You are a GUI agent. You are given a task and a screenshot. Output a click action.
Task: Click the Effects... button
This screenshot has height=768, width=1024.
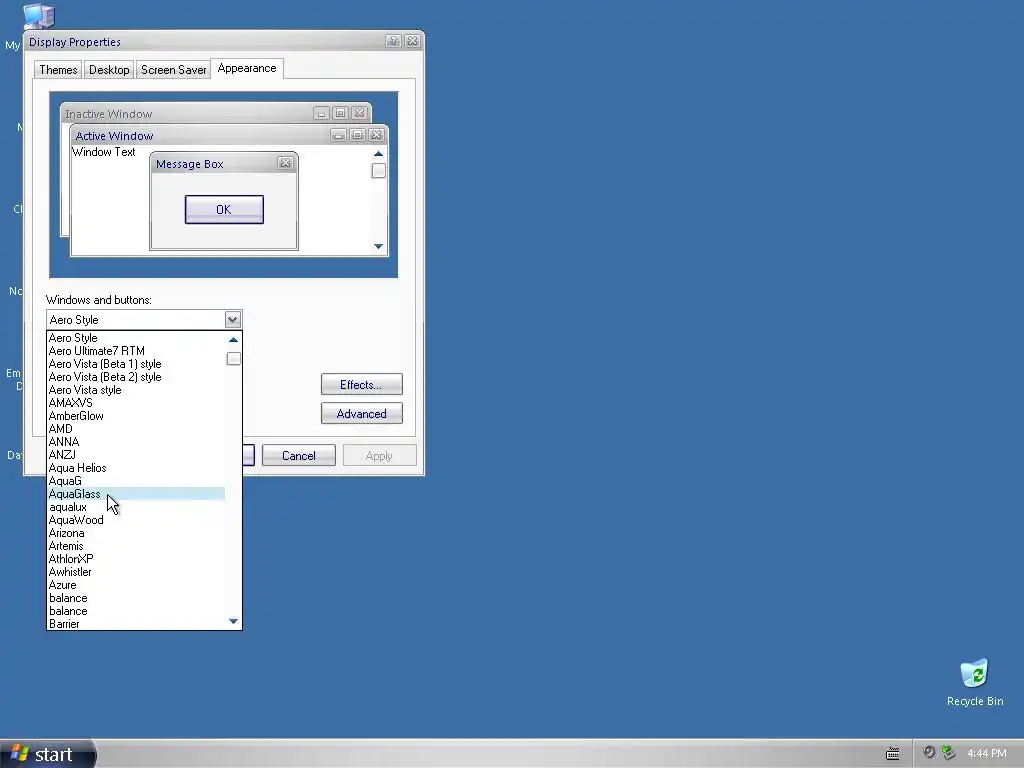click(x=361, y=385)
